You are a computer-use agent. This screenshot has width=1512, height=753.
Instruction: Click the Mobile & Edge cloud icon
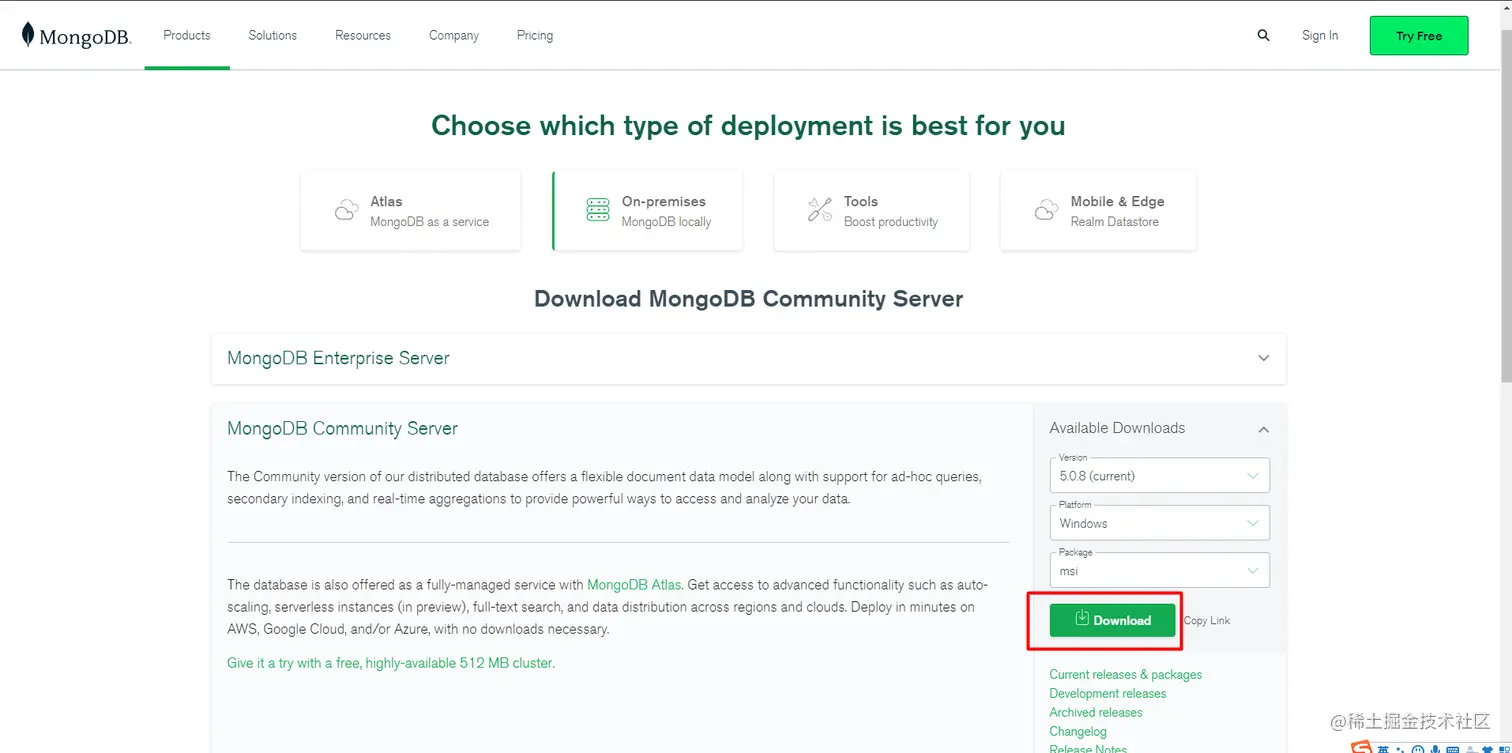(x=1046, y=210)
